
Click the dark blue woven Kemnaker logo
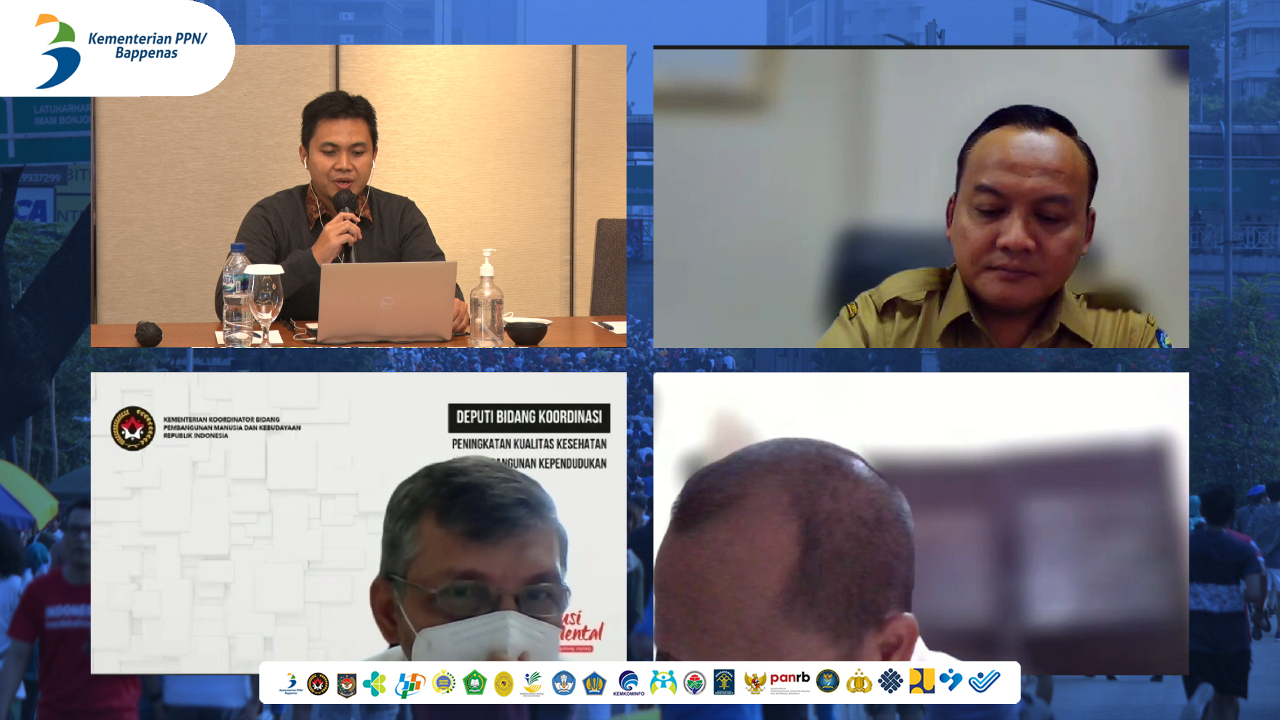890,681
